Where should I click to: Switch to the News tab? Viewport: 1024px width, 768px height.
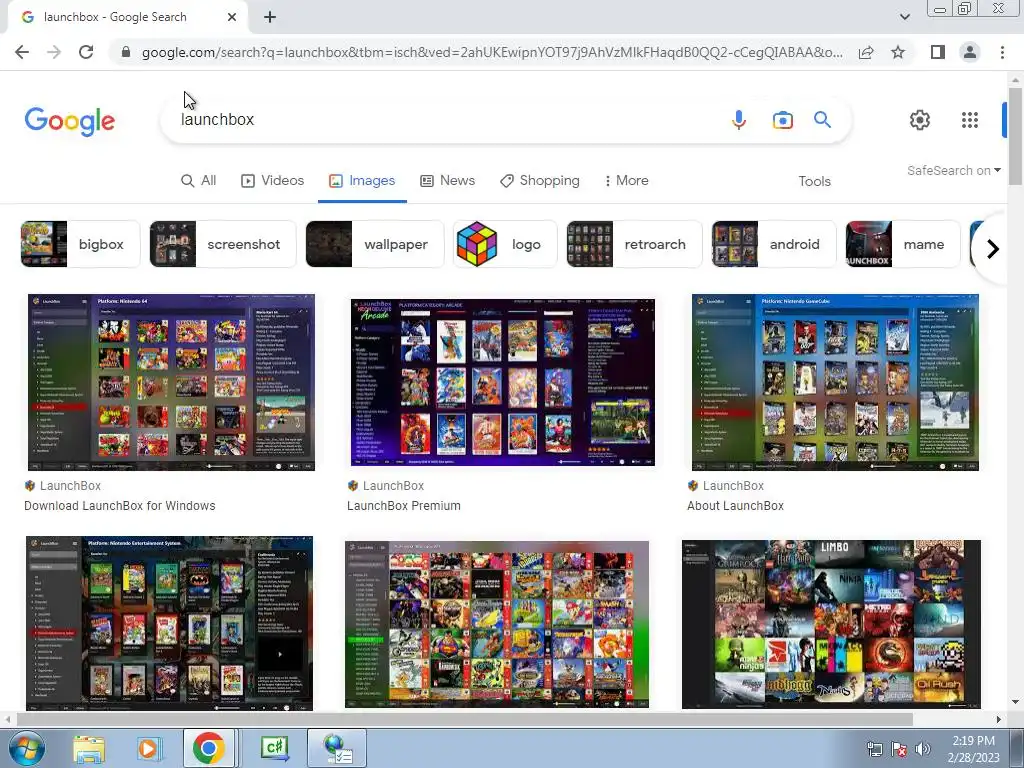pos(447,181)
